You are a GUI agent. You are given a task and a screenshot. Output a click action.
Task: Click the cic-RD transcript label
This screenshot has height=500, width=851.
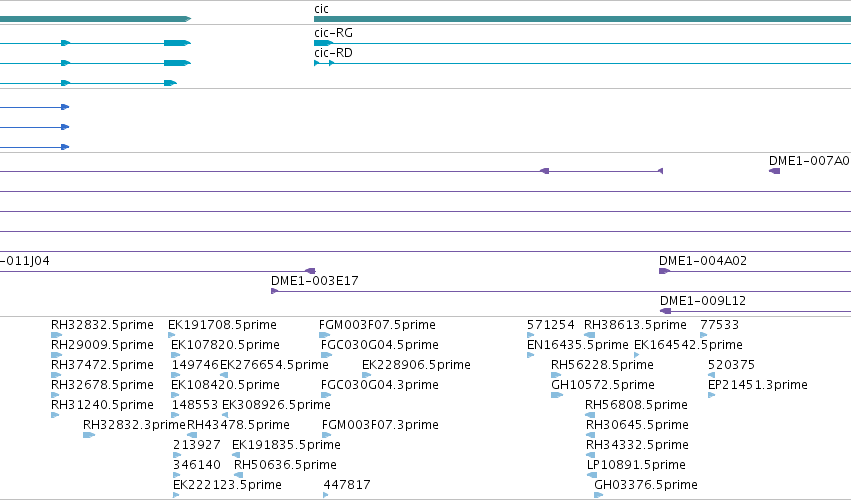point(333,53)
